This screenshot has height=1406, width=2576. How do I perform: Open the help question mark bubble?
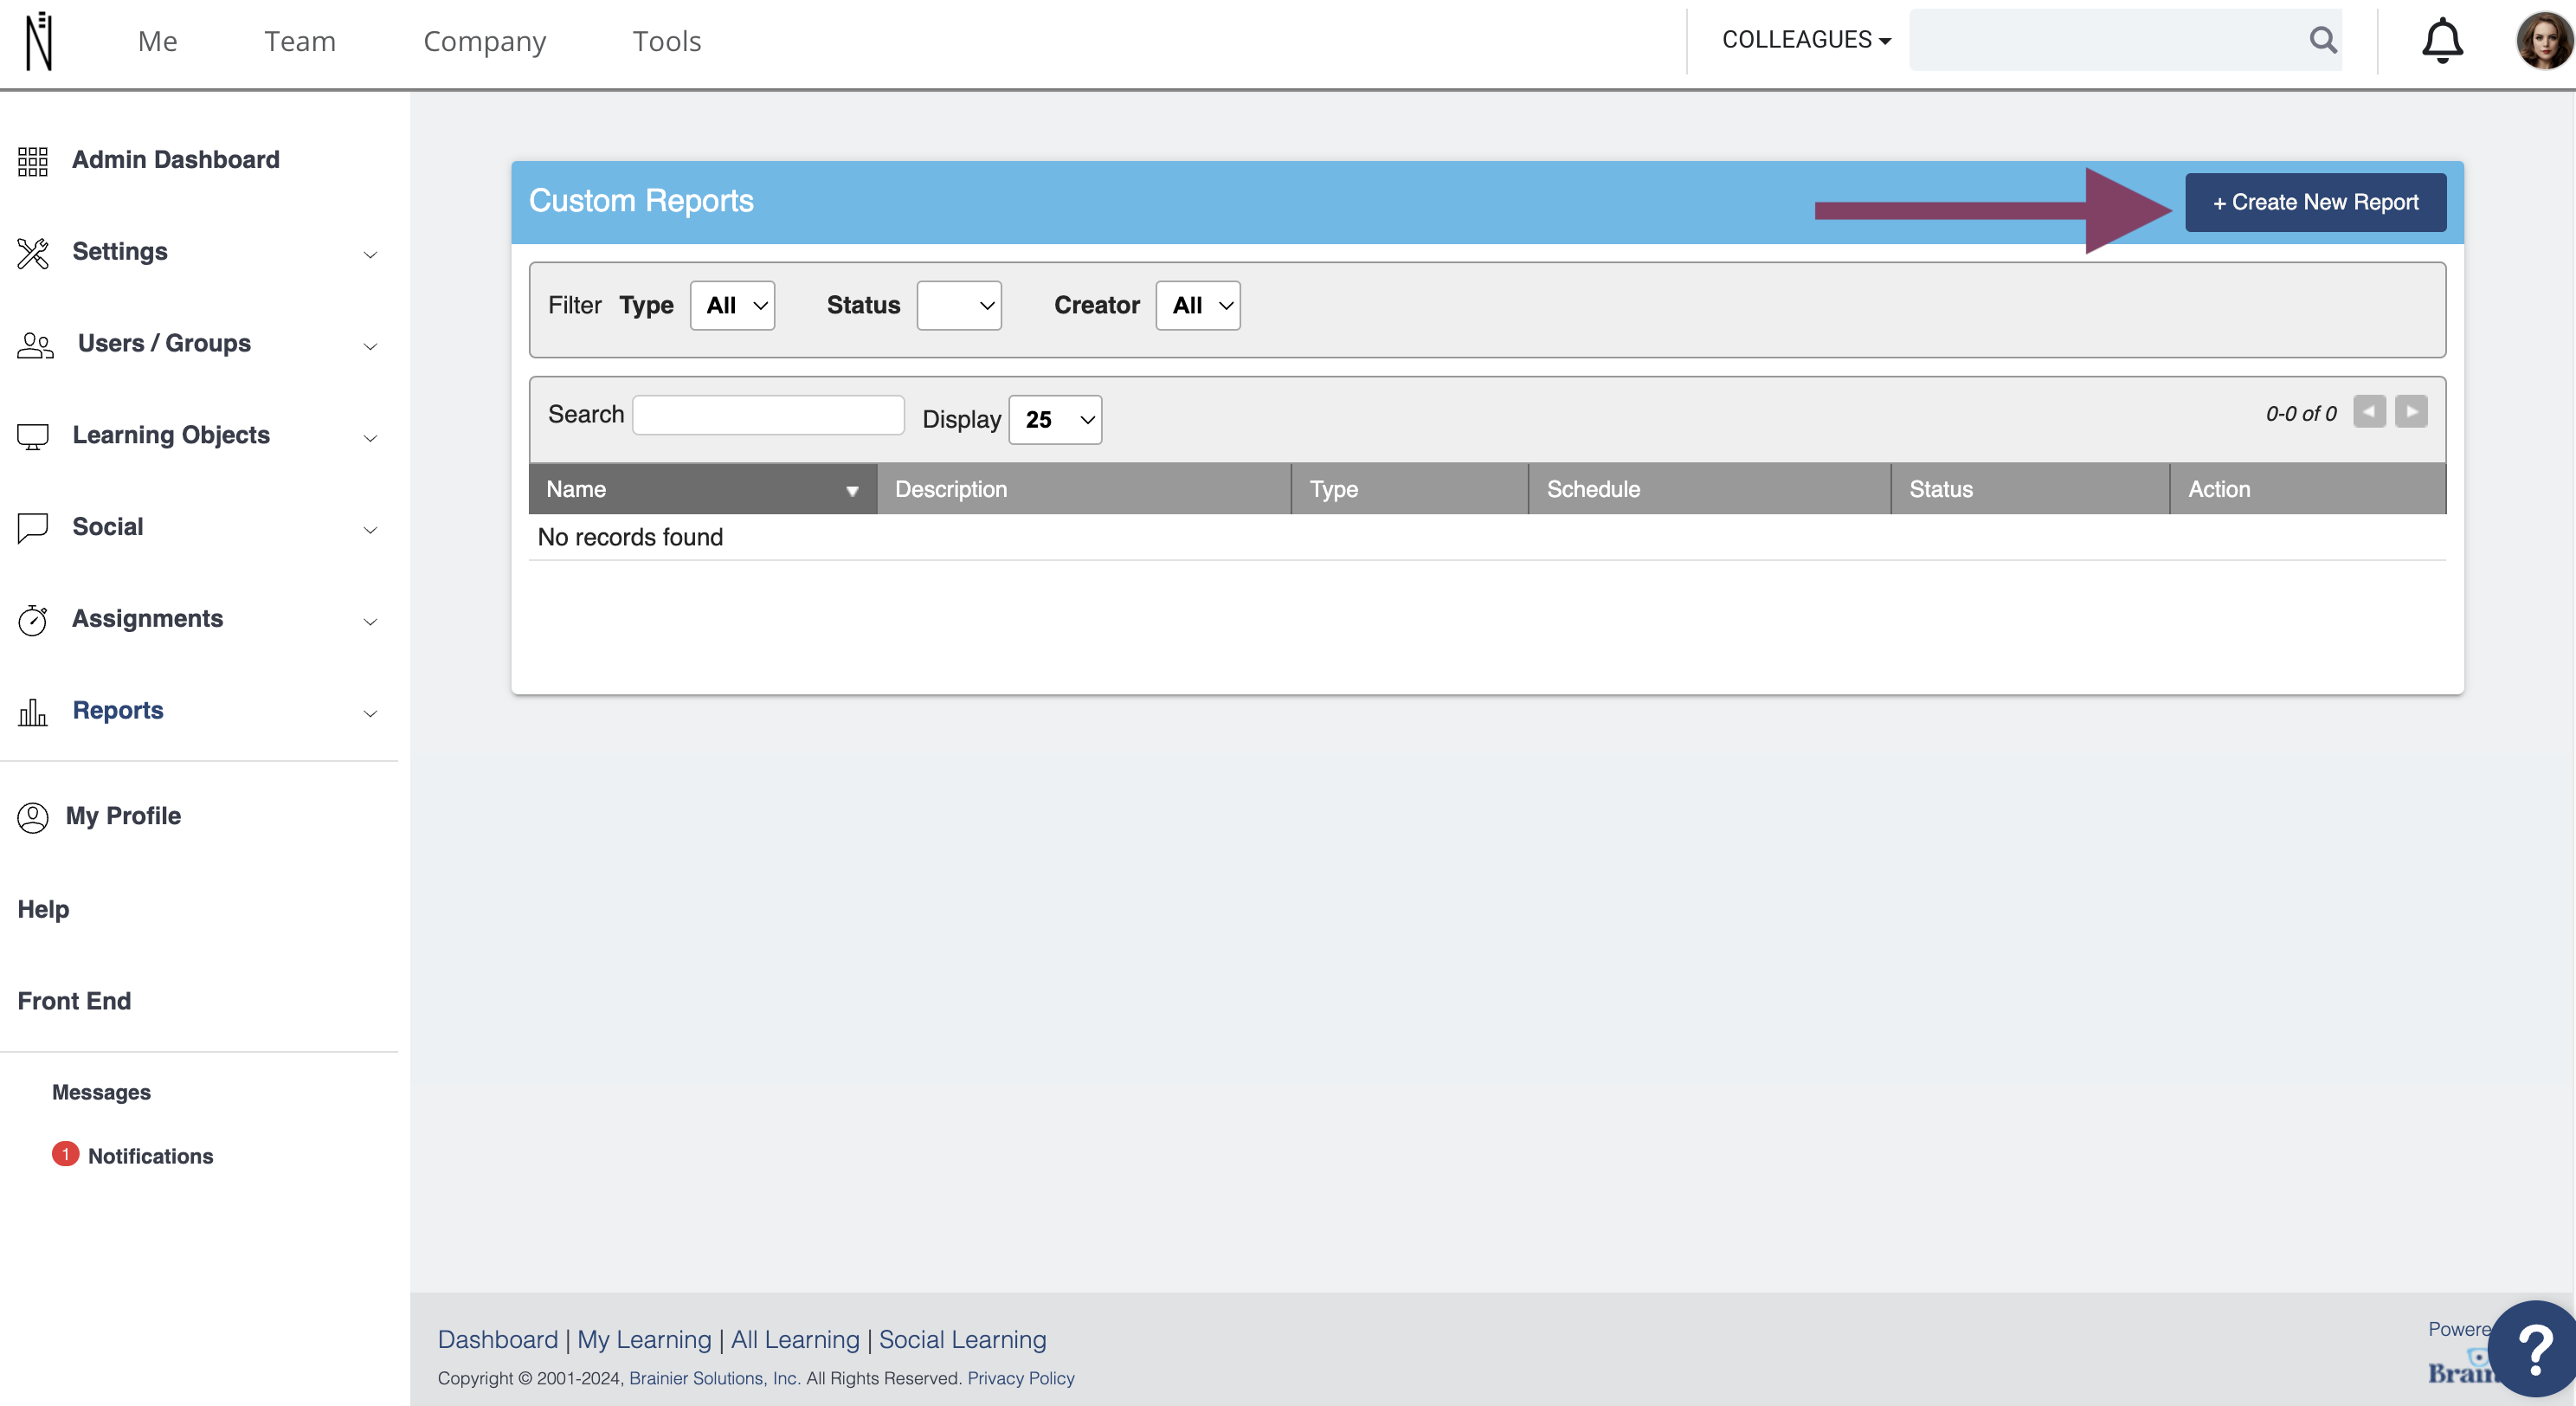coord(2534,1349)
